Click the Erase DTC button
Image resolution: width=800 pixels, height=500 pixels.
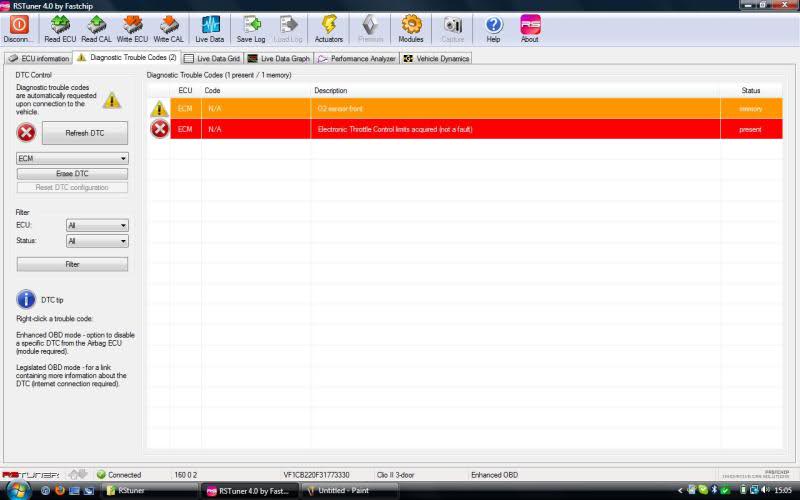coord(72,174)
